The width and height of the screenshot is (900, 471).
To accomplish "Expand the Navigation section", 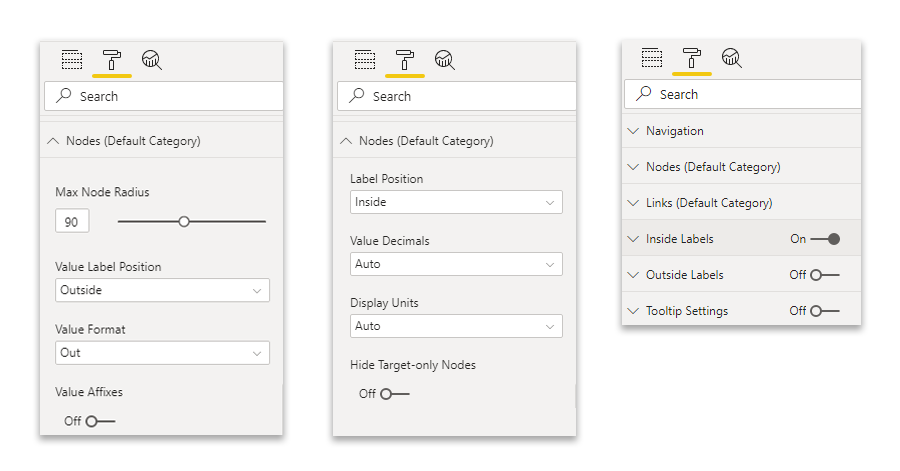I will point(742,131).
